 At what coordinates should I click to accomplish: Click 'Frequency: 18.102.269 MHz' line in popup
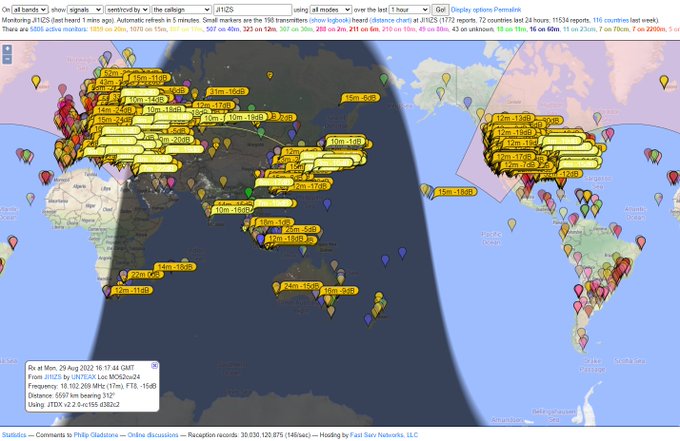point(92,386)
